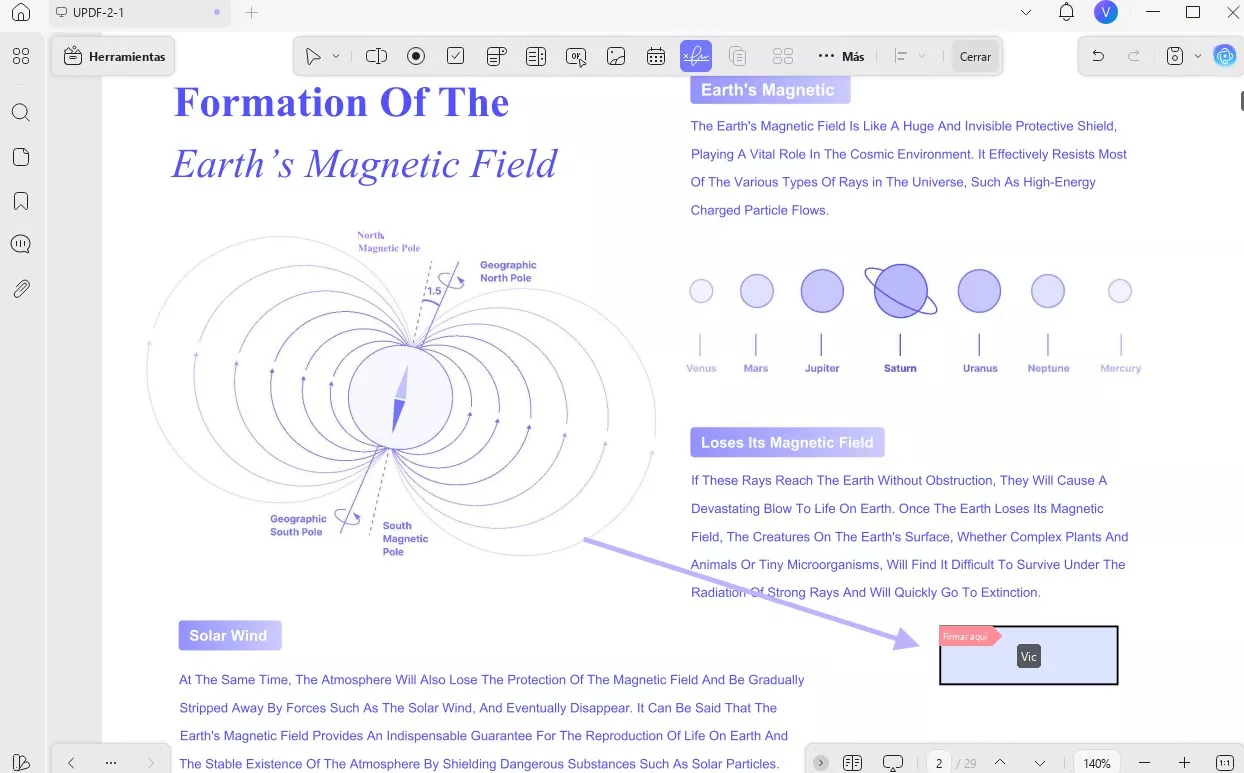Select the arrow pointer tool
The height and width of the screenshot is (773, 1244).
(314, 57)
